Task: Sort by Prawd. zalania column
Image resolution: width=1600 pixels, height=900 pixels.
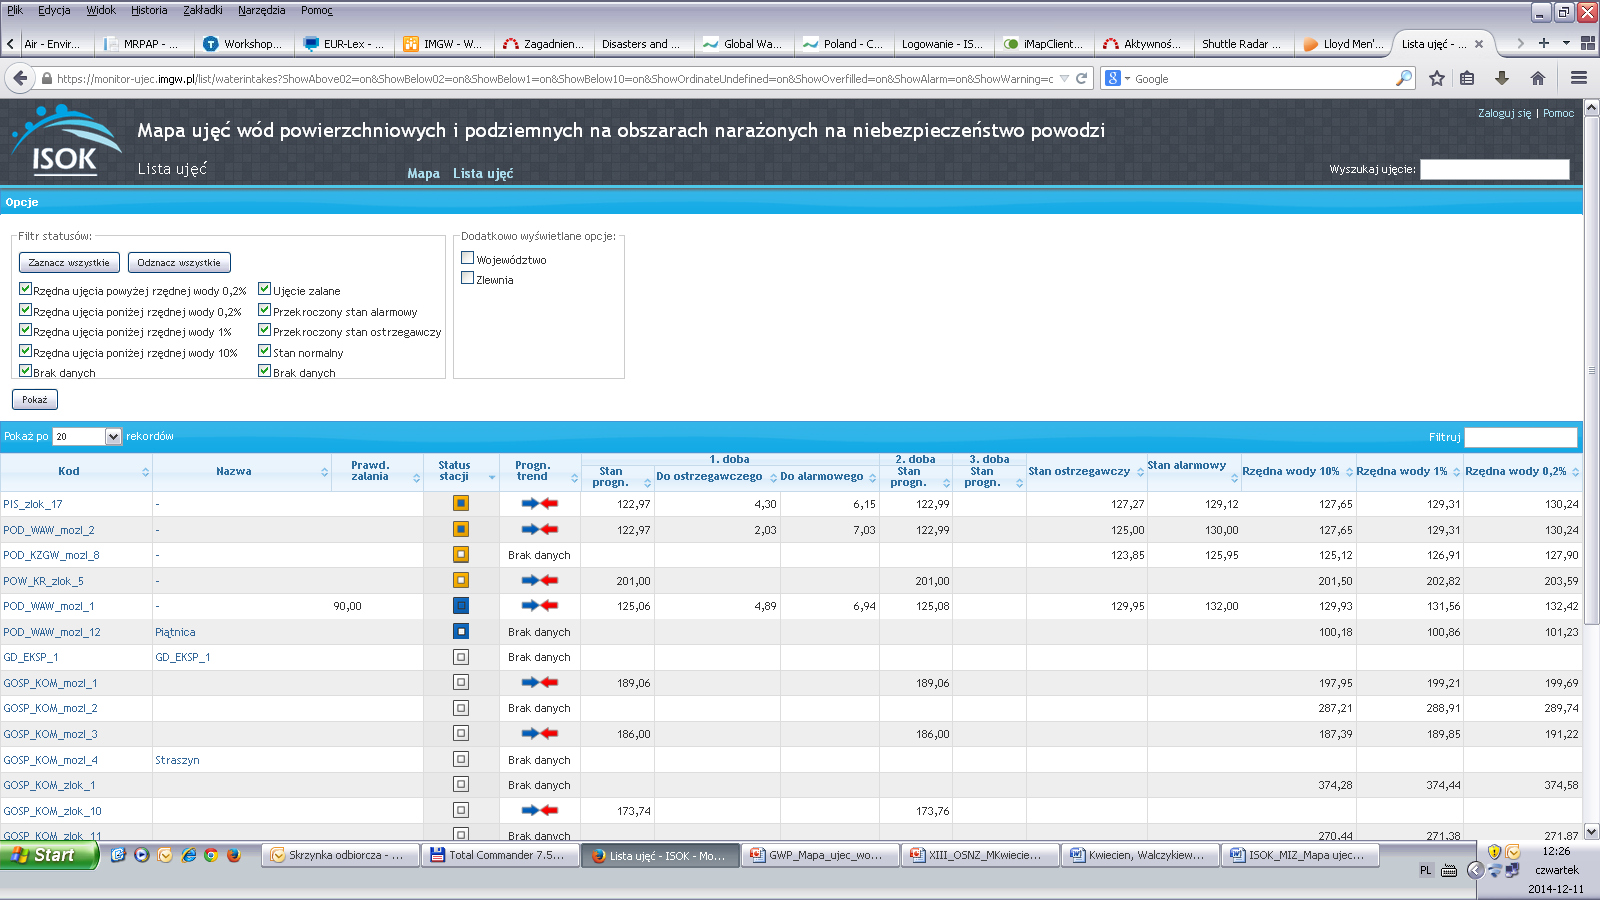Action: [x=377, y=471]
